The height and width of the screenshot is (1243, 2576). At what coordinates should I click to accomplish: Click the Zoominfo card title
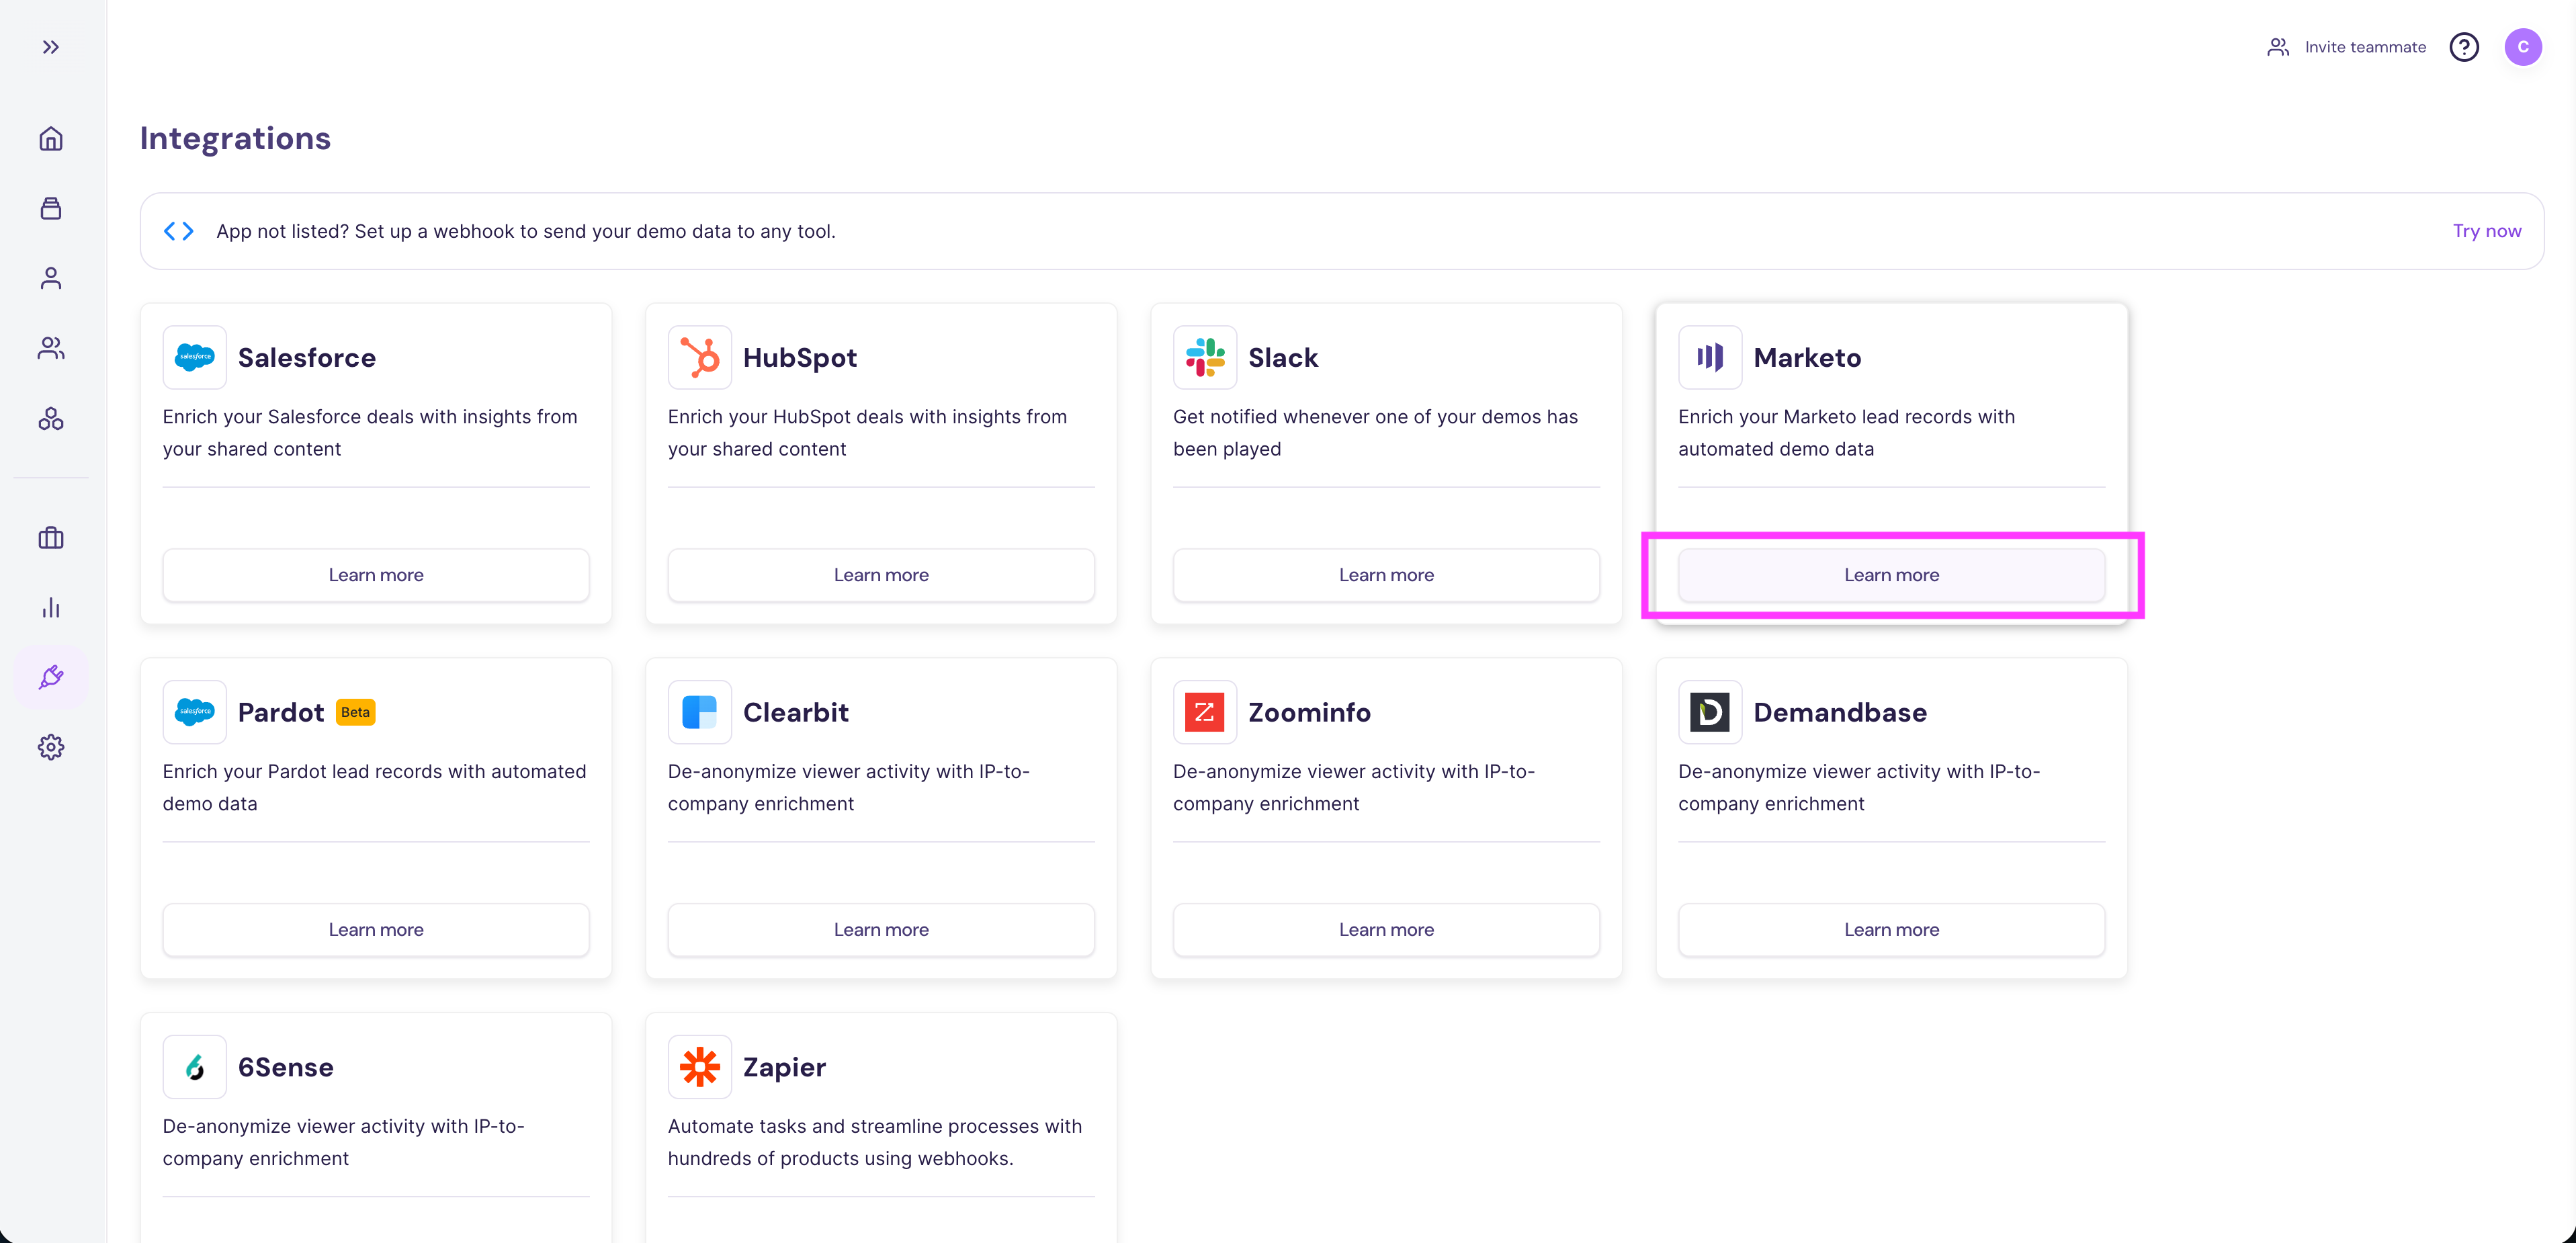[1309, 713]
